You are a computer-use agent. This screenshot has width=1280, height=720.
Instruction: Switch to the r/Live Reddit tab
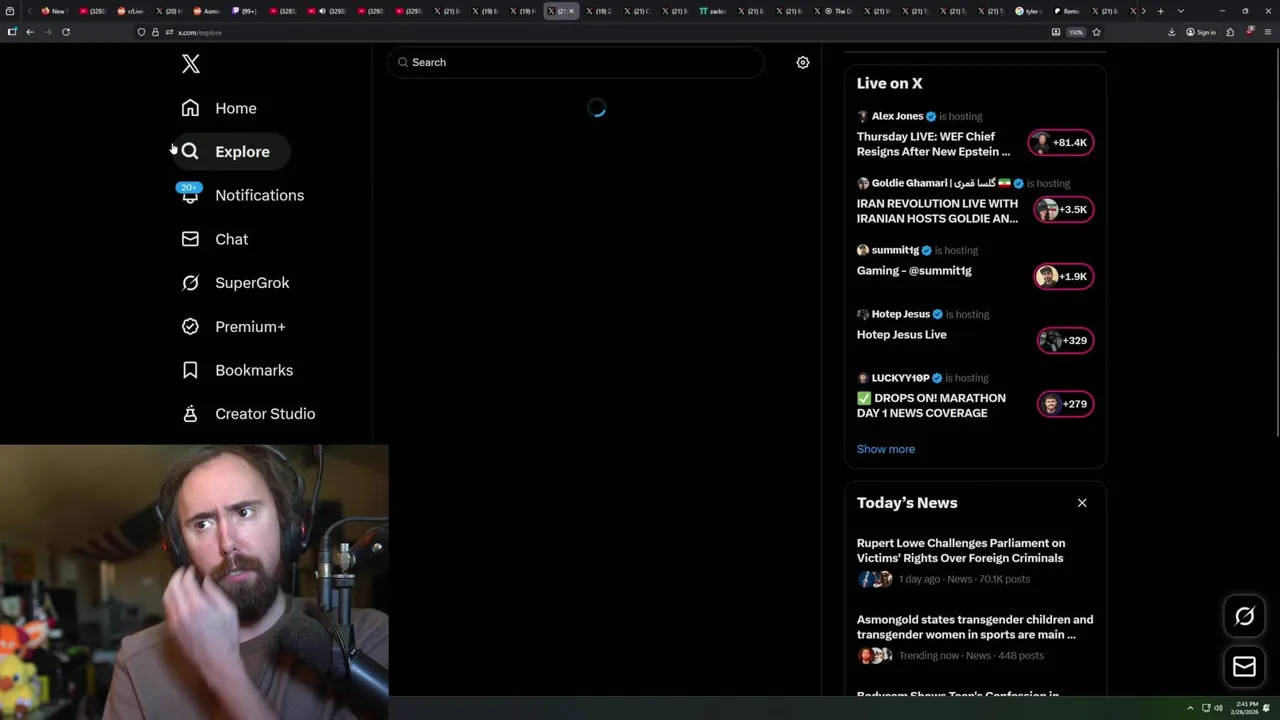point(129,11)
